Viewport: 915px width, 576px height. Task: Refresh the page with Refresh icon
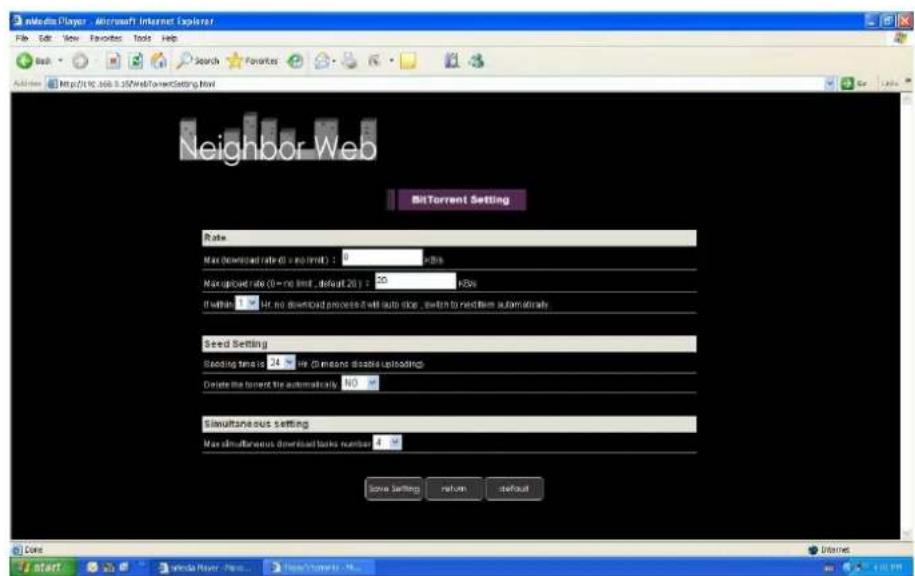point(136,61)
